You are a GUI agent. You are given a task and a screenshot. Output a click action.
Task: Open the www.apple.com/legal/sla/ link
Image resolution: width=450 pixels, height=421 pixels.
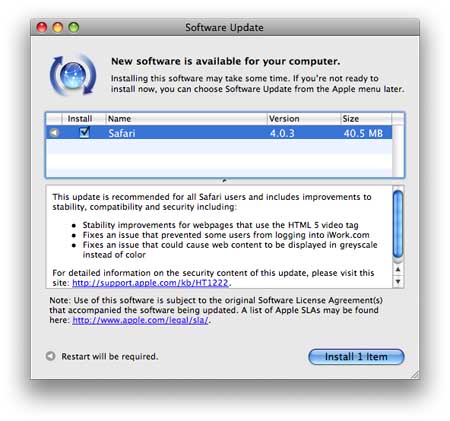coord(140,320)
